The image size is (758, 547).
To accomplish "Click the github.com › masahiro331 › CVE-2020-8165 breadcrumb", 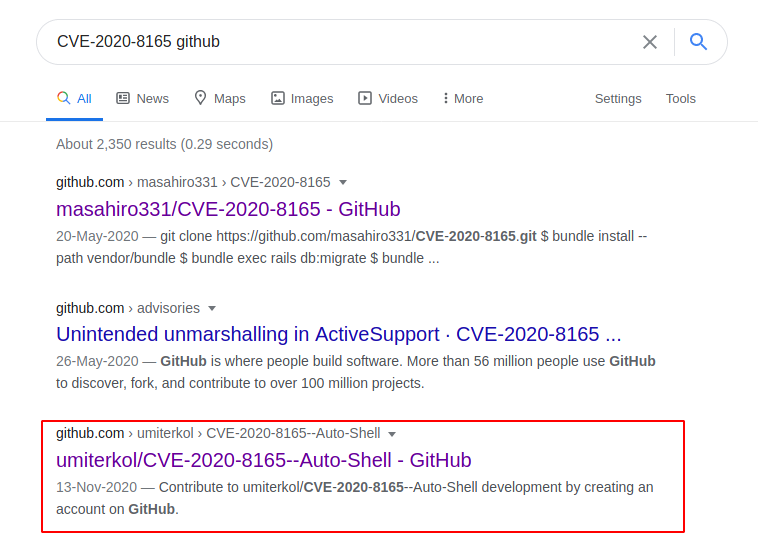I will (x=193, y=182).
